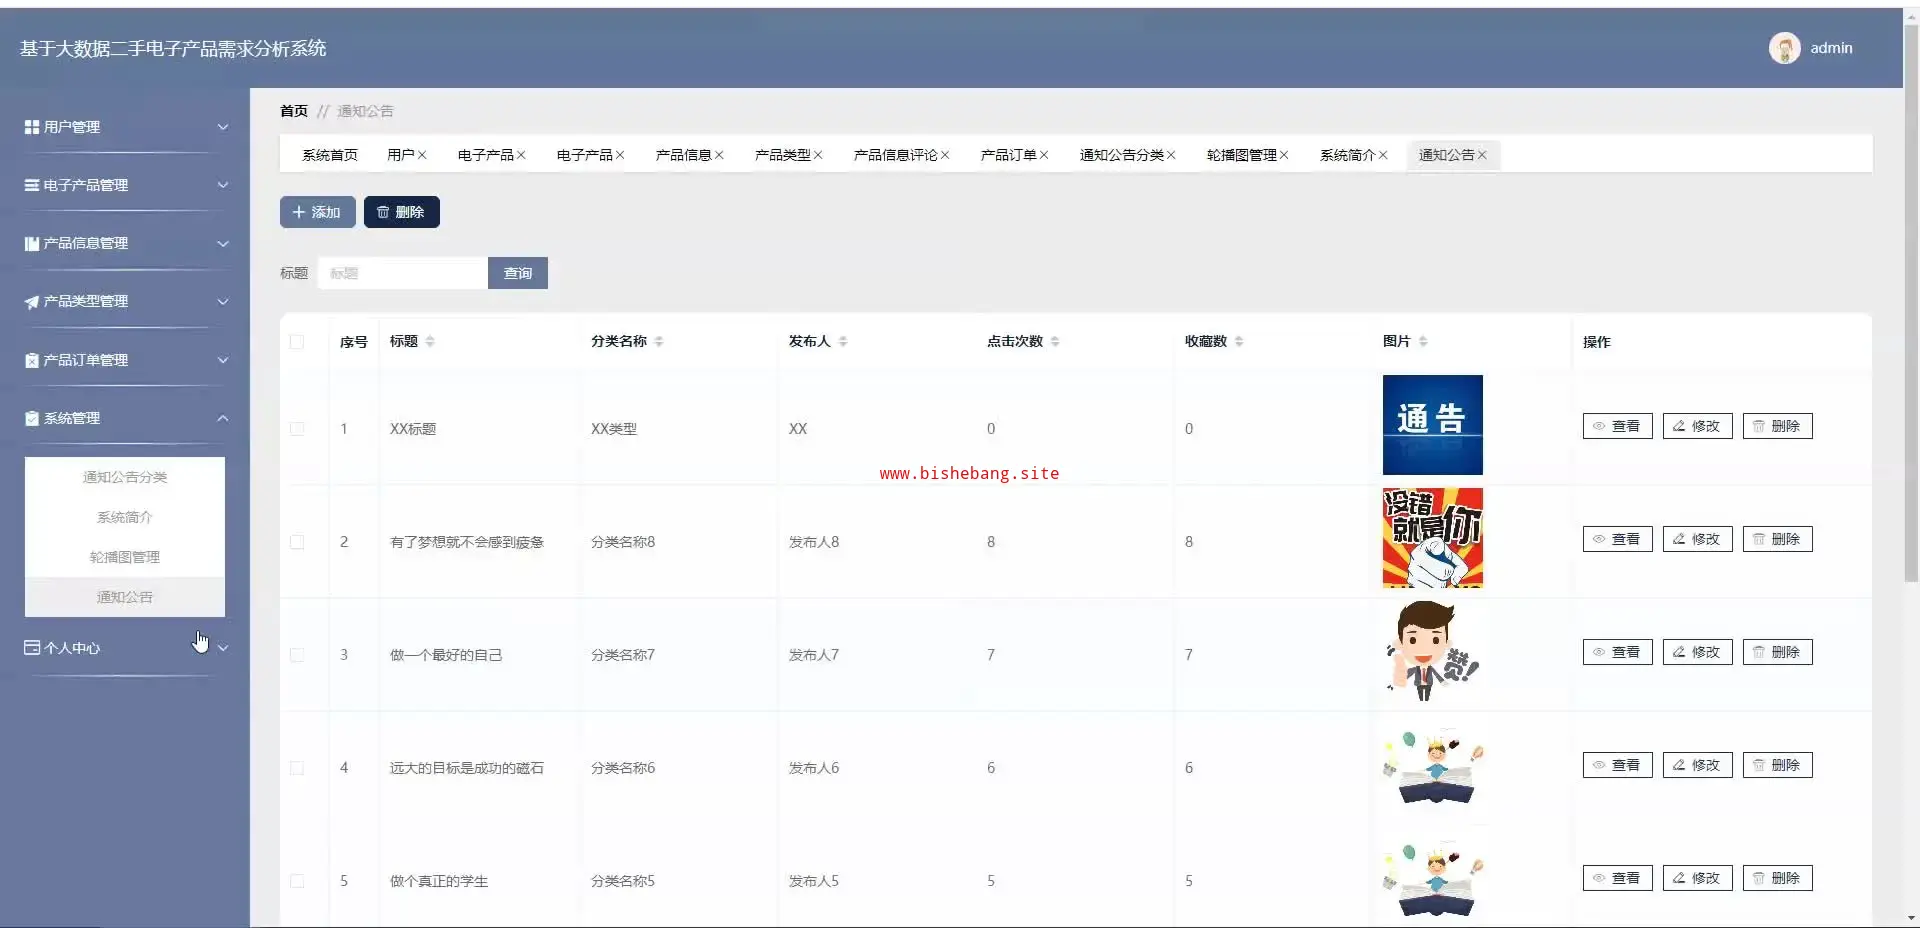Close the 通知公告 tab with its X
The width and height of the screenshot is (1920, 928).
coord(1482,155)
